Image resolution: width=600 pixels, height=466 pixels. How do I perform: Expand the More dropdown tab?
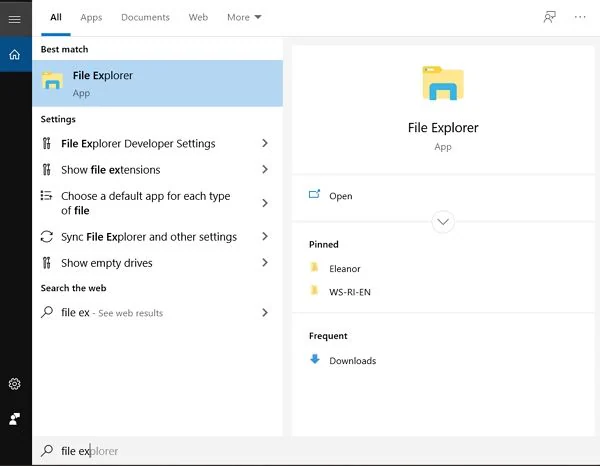tap(244, 17)
